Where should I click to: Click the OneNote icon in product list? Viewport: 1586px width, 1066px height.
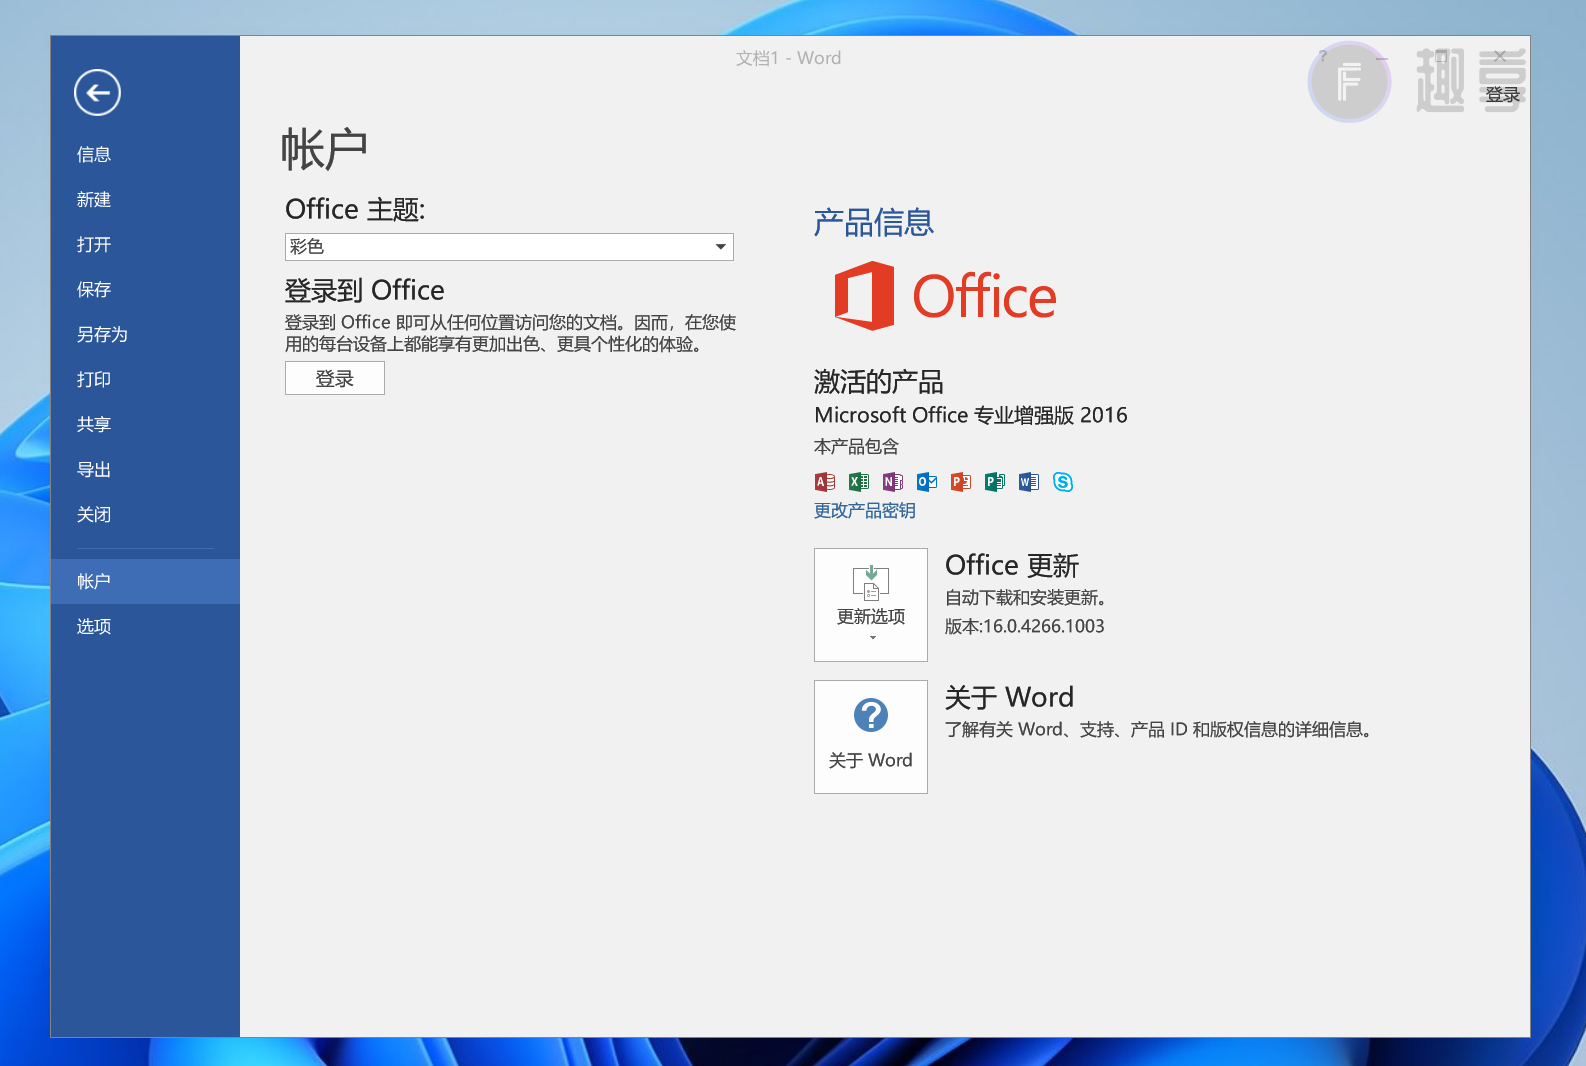[893, 482]
